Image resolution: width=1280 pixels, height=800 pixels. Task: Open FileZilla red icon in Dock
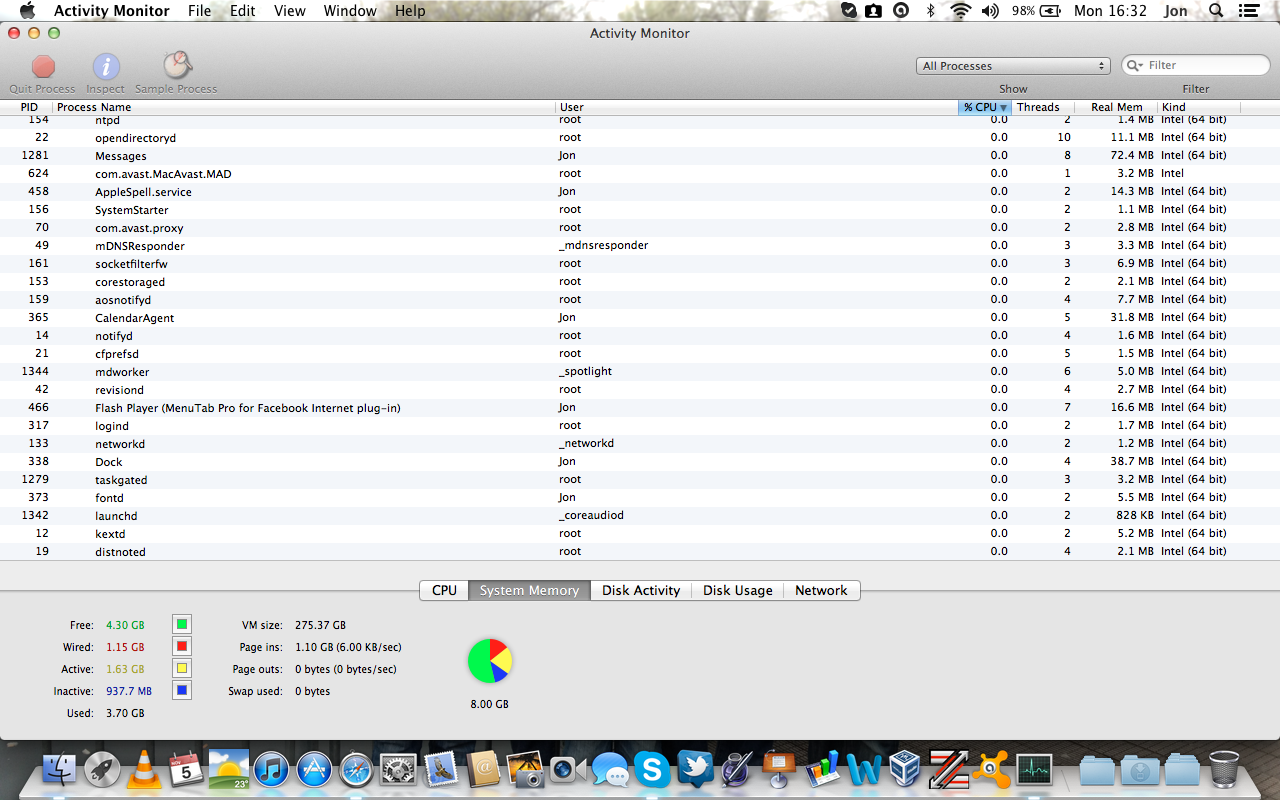pos(947,769)
